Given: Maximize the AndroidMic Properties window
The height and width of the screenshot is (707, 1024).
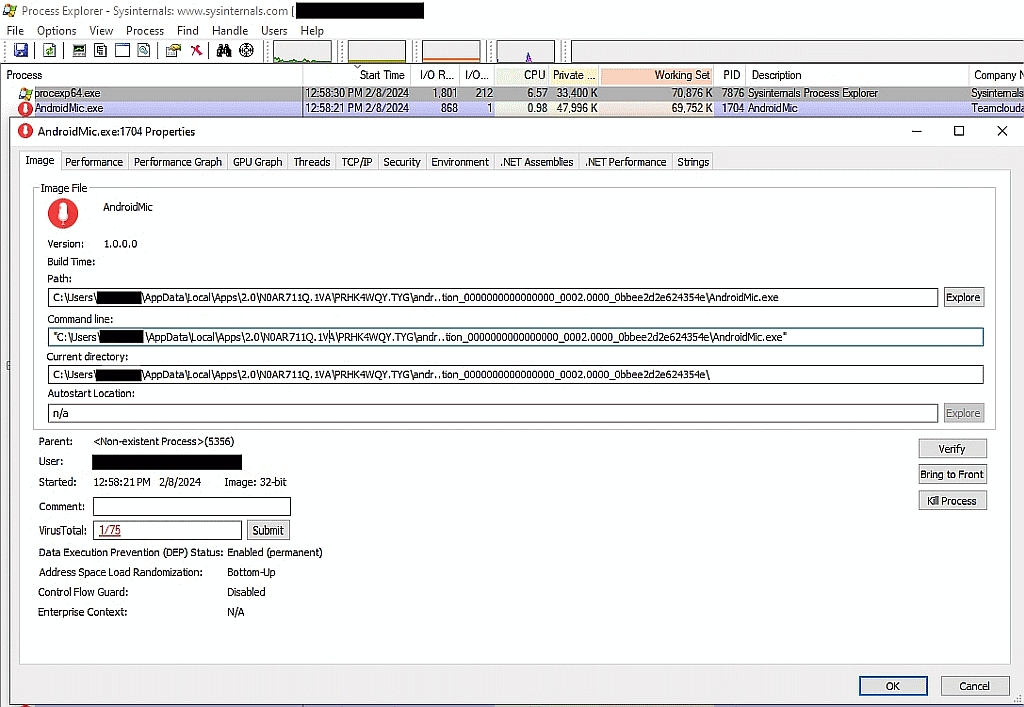Looking at the screenshot, I should point(959,131).
